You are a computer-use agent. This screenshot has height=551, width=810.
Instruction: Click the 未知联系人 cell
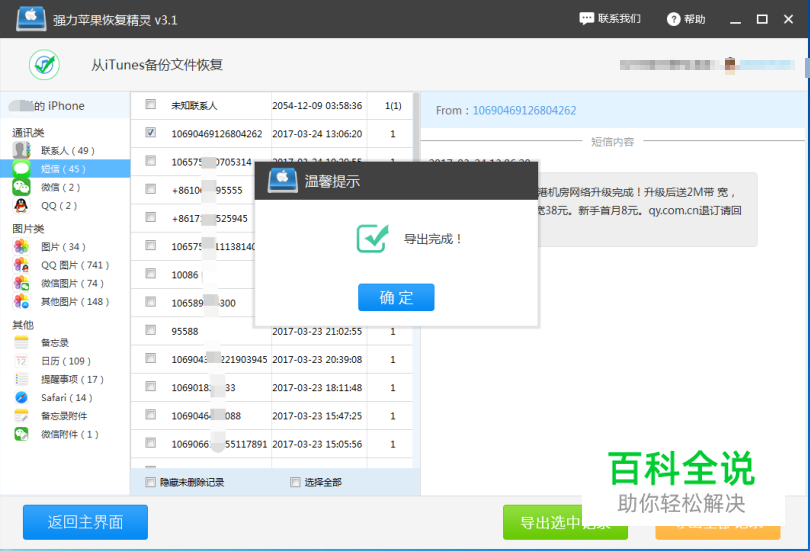(194, 105)
